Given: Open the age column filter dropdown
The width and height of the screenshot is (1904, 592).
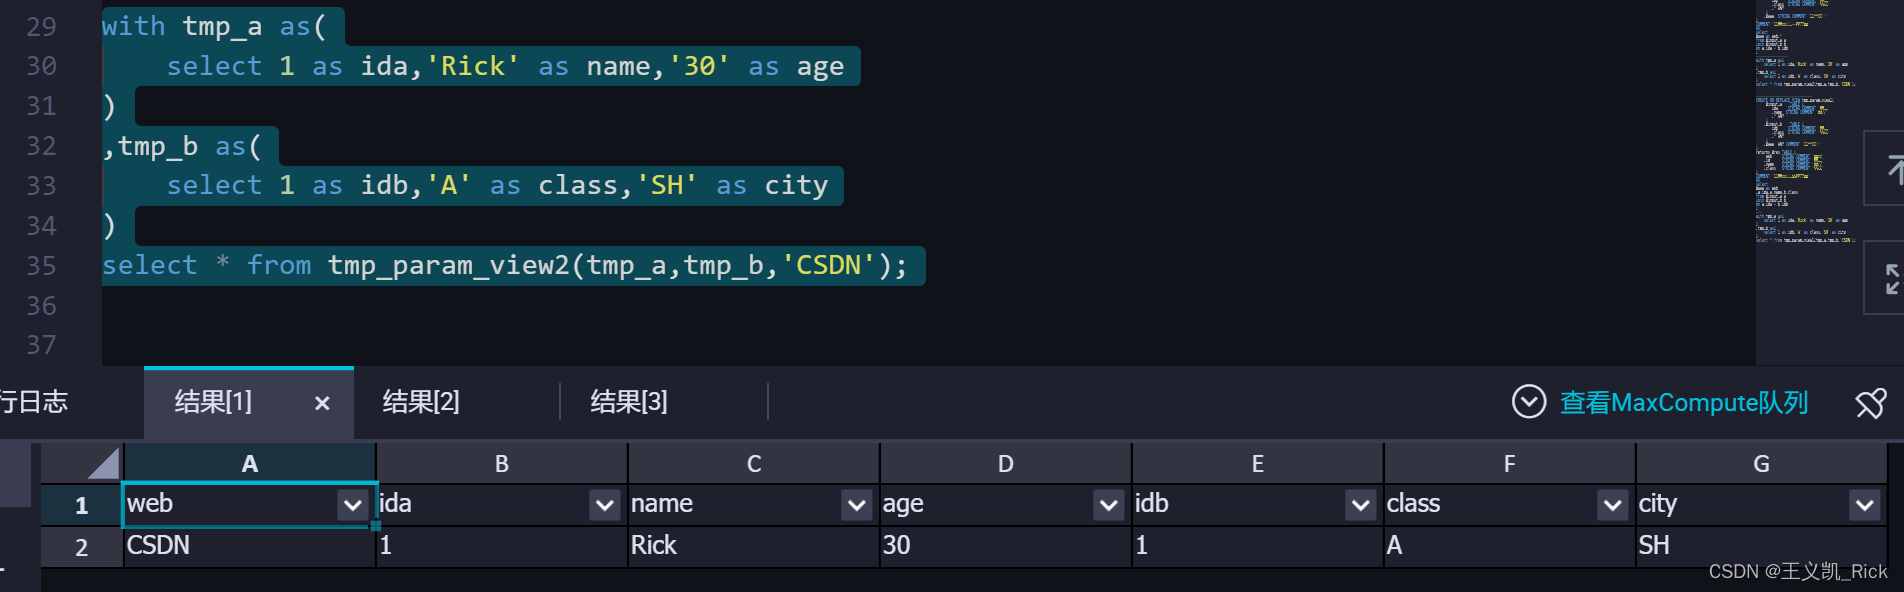Looking at the screenshot, I should pyautogui.click(x=1108, y=505).
